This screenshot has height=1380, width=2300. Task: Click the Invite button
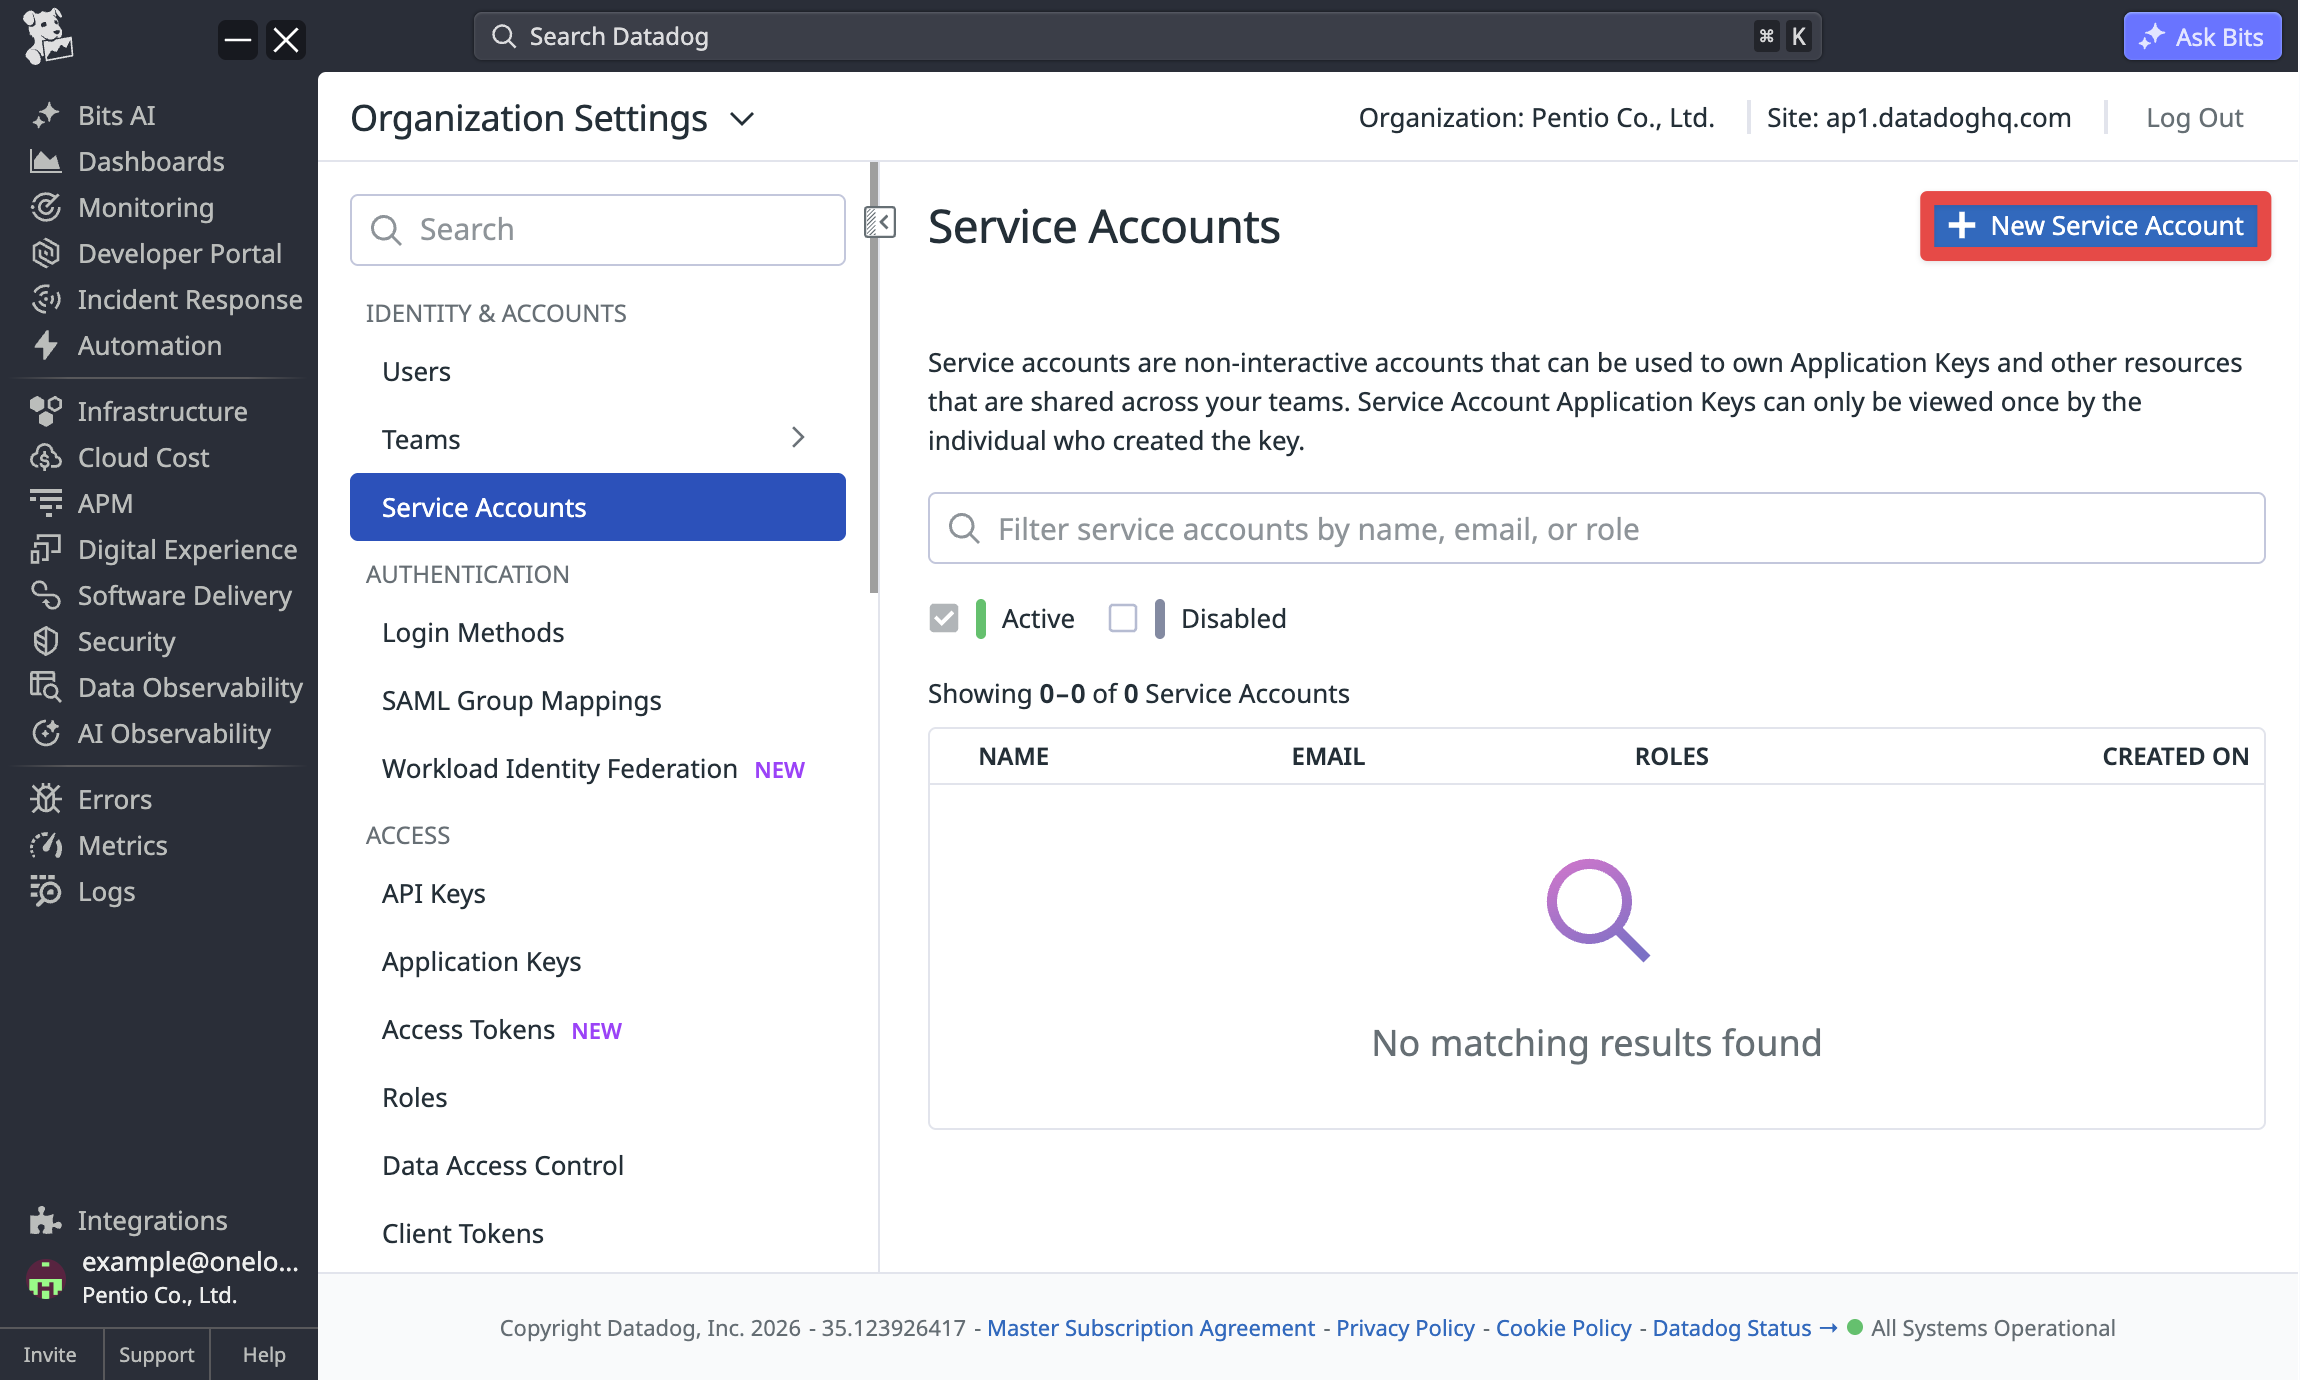tap(50, 1355)
